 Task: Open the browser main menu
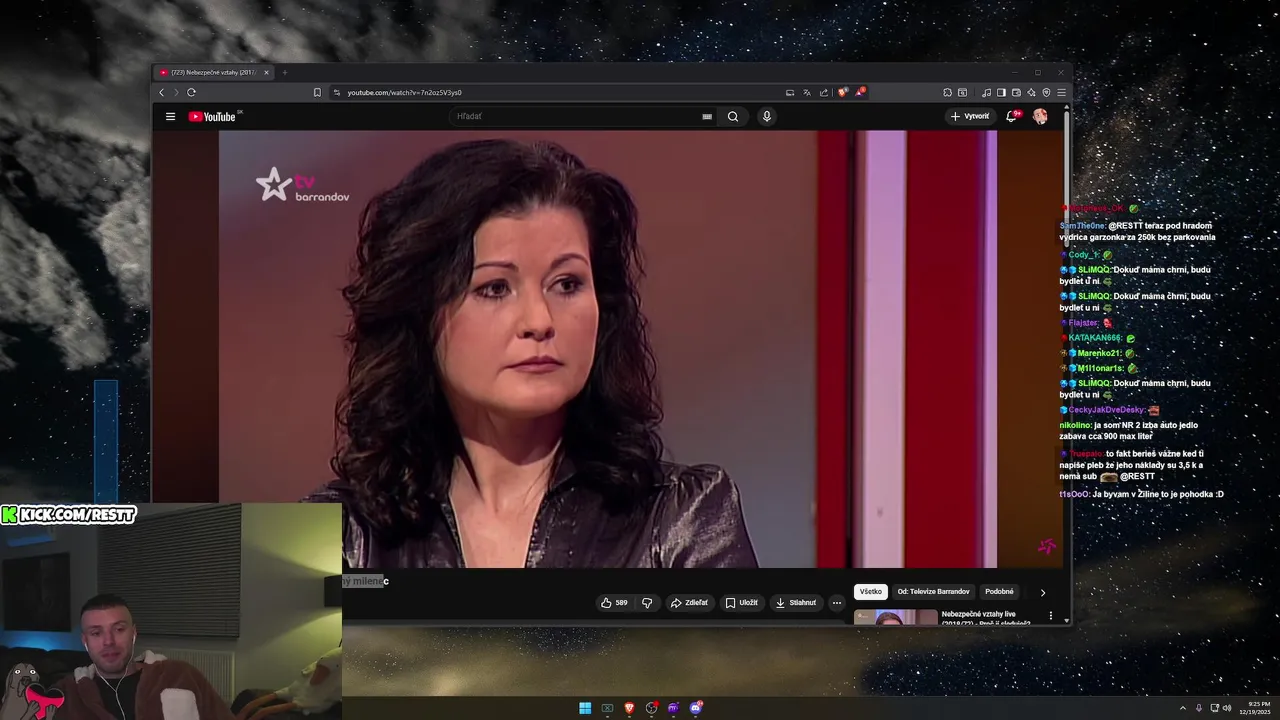pyautogui.click(x=1061, y=92)
